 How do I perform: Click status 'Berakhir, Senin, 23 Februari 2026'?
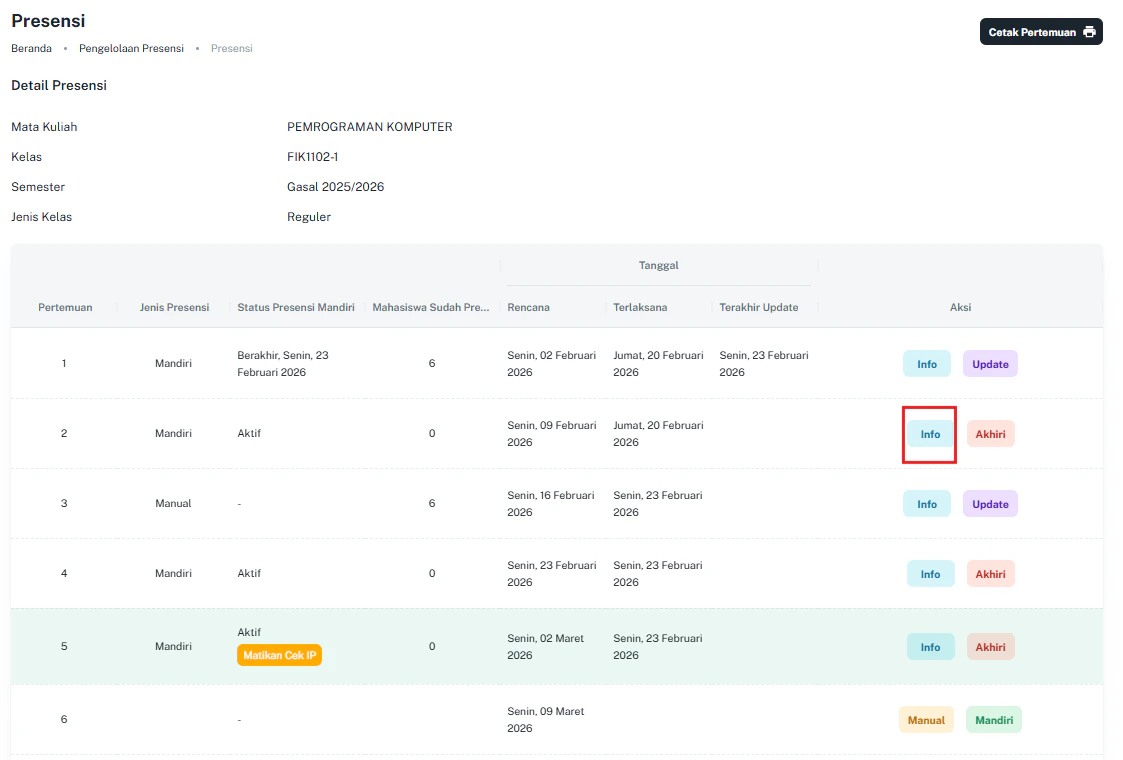[283, 364]
